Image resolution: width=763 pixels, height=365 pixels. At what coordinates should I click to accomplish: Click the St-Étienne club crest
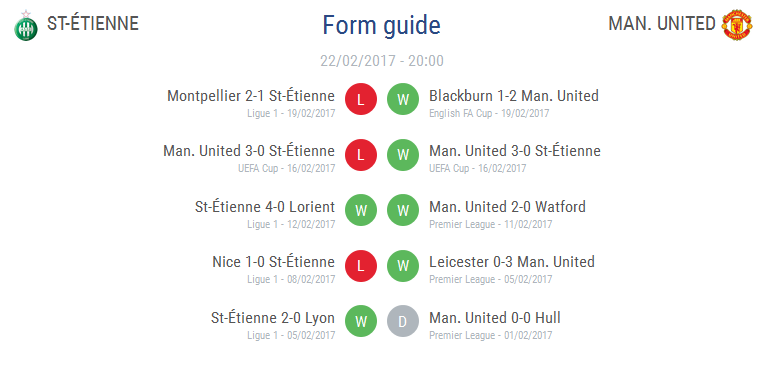point(26,25)
